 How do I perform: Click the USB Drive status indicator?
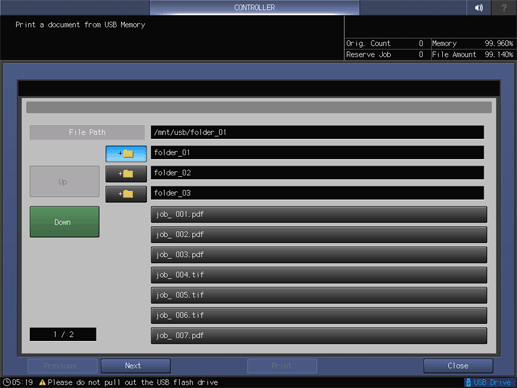(489, 382)
